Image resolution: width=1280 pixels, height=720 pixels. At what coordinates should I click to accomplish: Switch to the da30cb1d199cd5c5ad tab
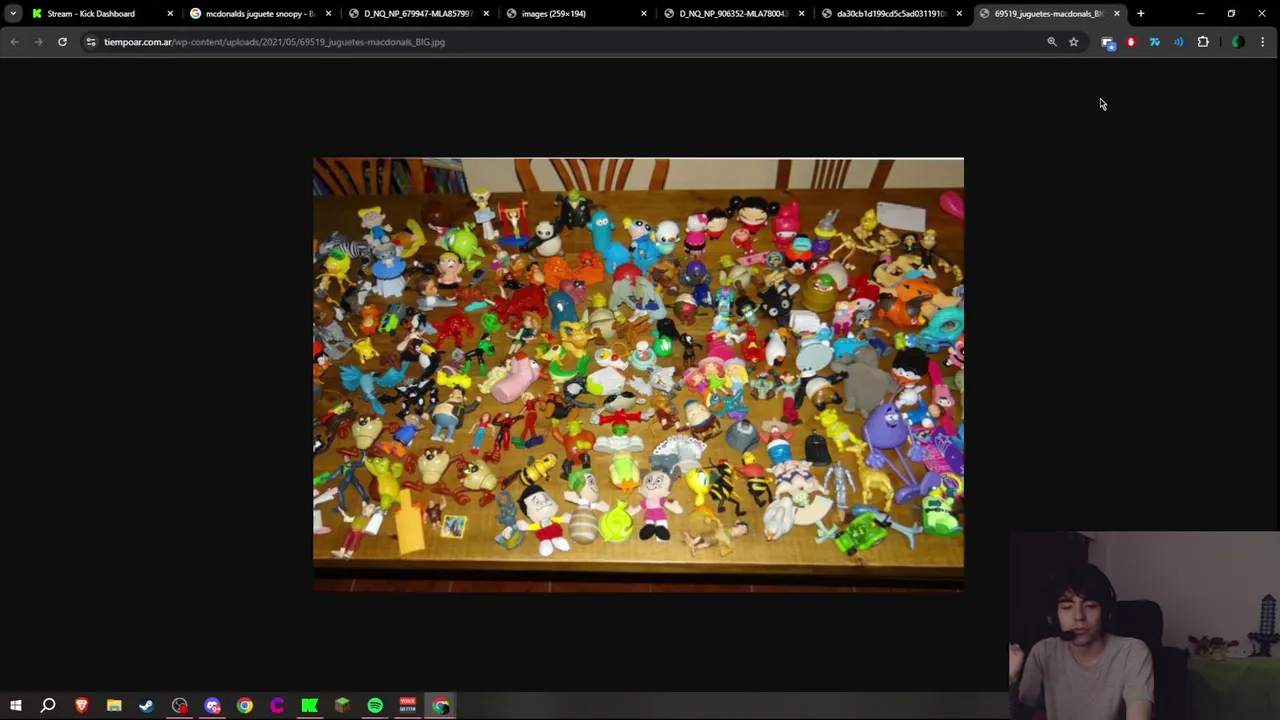[x=891, y=14]
